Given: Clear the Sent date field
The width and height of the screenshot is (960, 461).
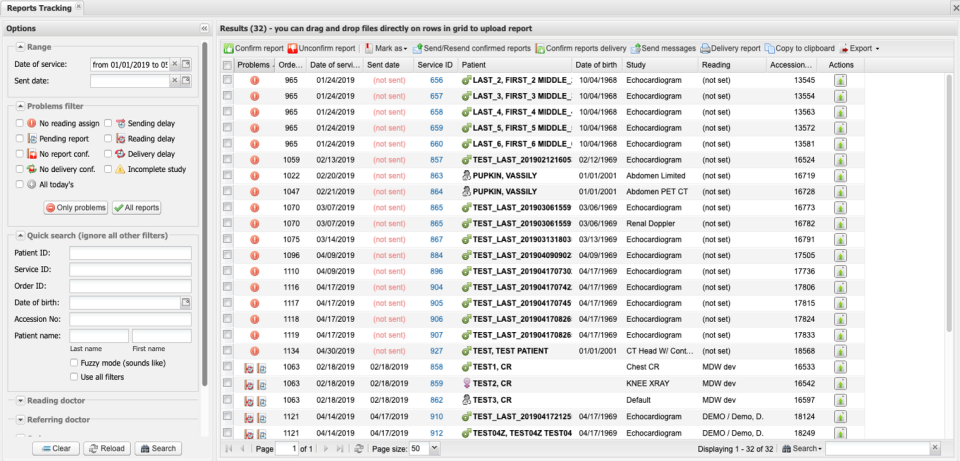Looking at the screenshot, I should point(174,80).
